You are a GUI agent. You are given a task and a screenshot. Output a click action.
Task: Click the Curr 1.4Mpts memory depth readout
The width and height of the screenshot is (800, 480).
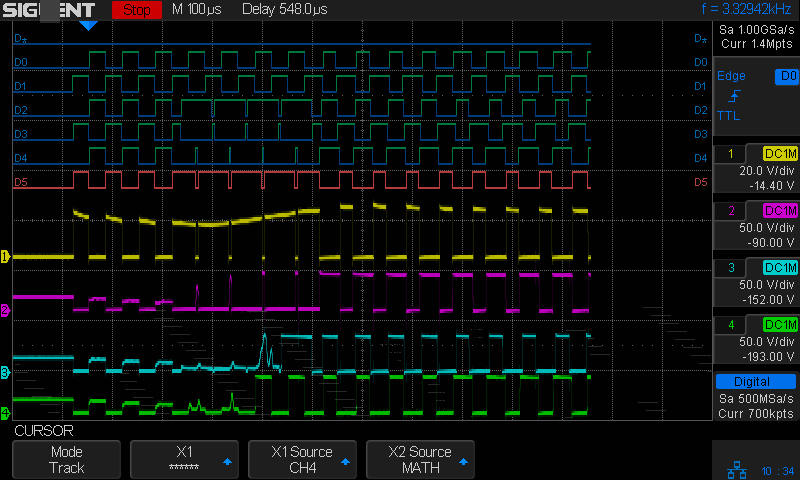point(757,44)
